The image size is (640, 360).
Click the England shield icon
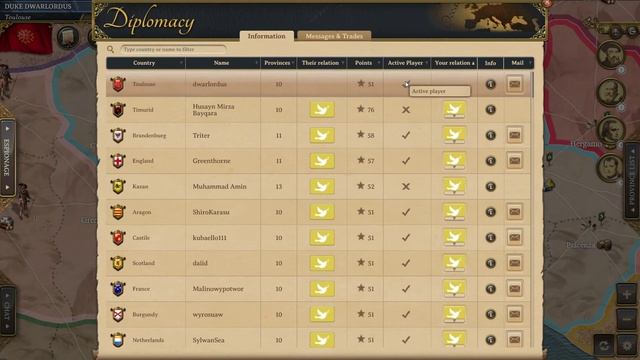click(118, 161)
